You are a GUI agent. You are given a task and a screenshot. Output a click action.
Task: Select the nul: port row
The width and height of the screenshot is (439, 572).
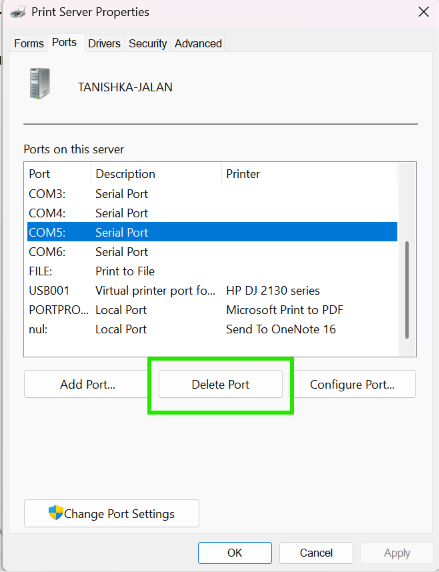[212, 329]
